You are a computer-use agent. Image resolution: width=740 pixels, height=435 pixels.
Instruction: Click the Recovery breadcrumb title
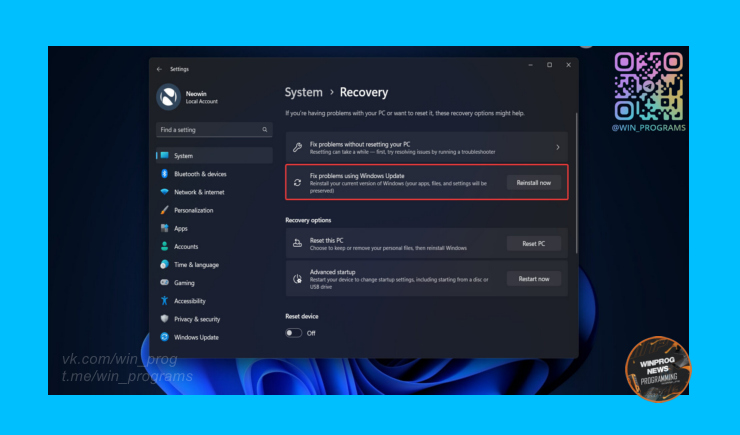click(364, 92)
